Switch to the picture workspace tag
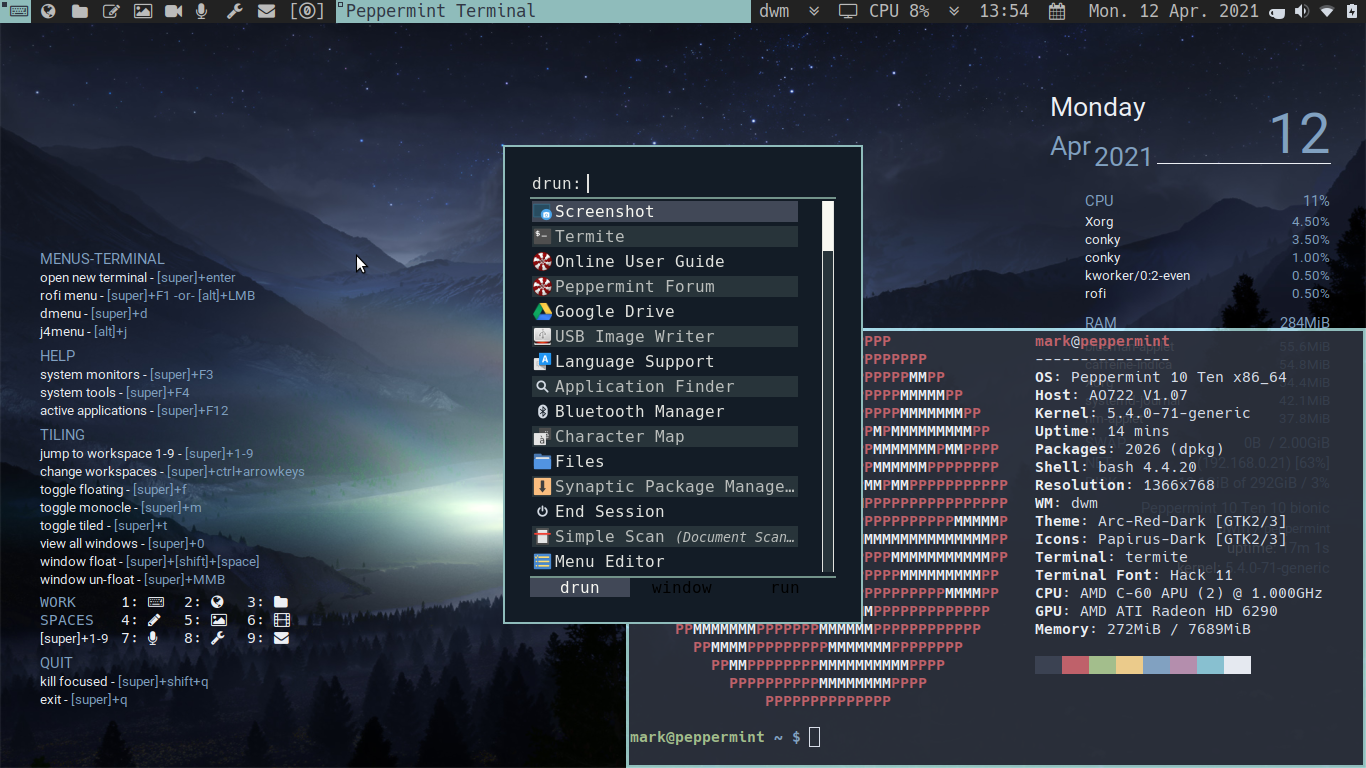The image size is (1366, 768). pos(142,11)
